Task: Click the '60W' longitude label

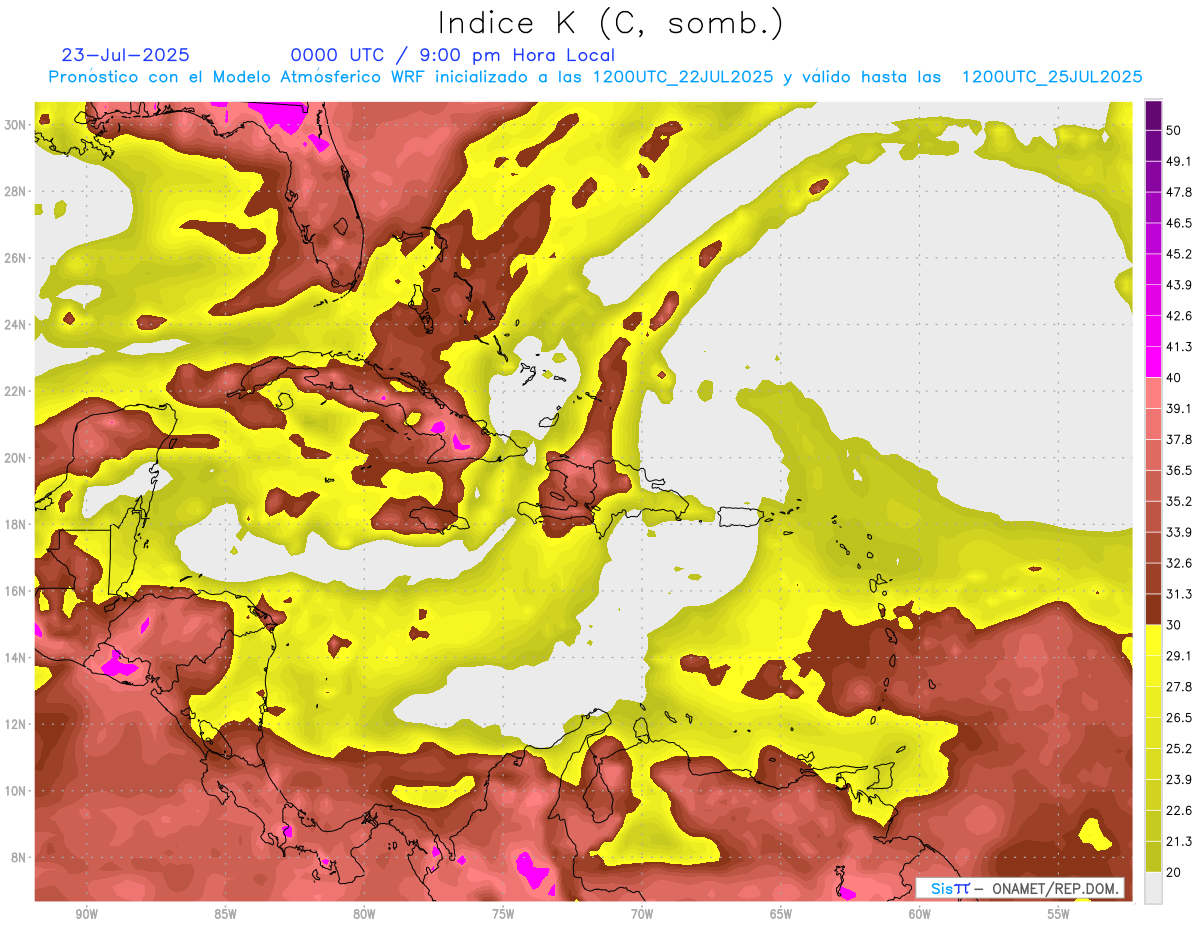Action: click(x=921, y=914)
